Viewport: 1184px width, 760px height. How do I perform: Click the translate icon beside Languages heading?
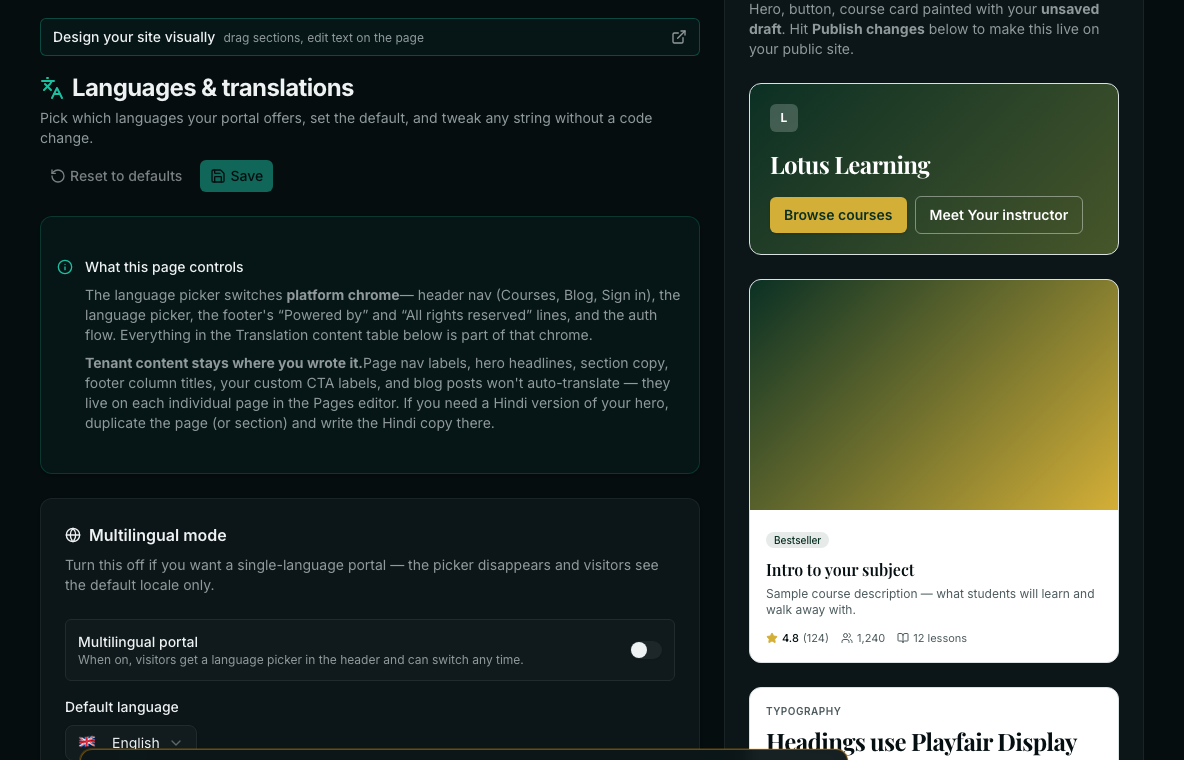click(52, 88)
